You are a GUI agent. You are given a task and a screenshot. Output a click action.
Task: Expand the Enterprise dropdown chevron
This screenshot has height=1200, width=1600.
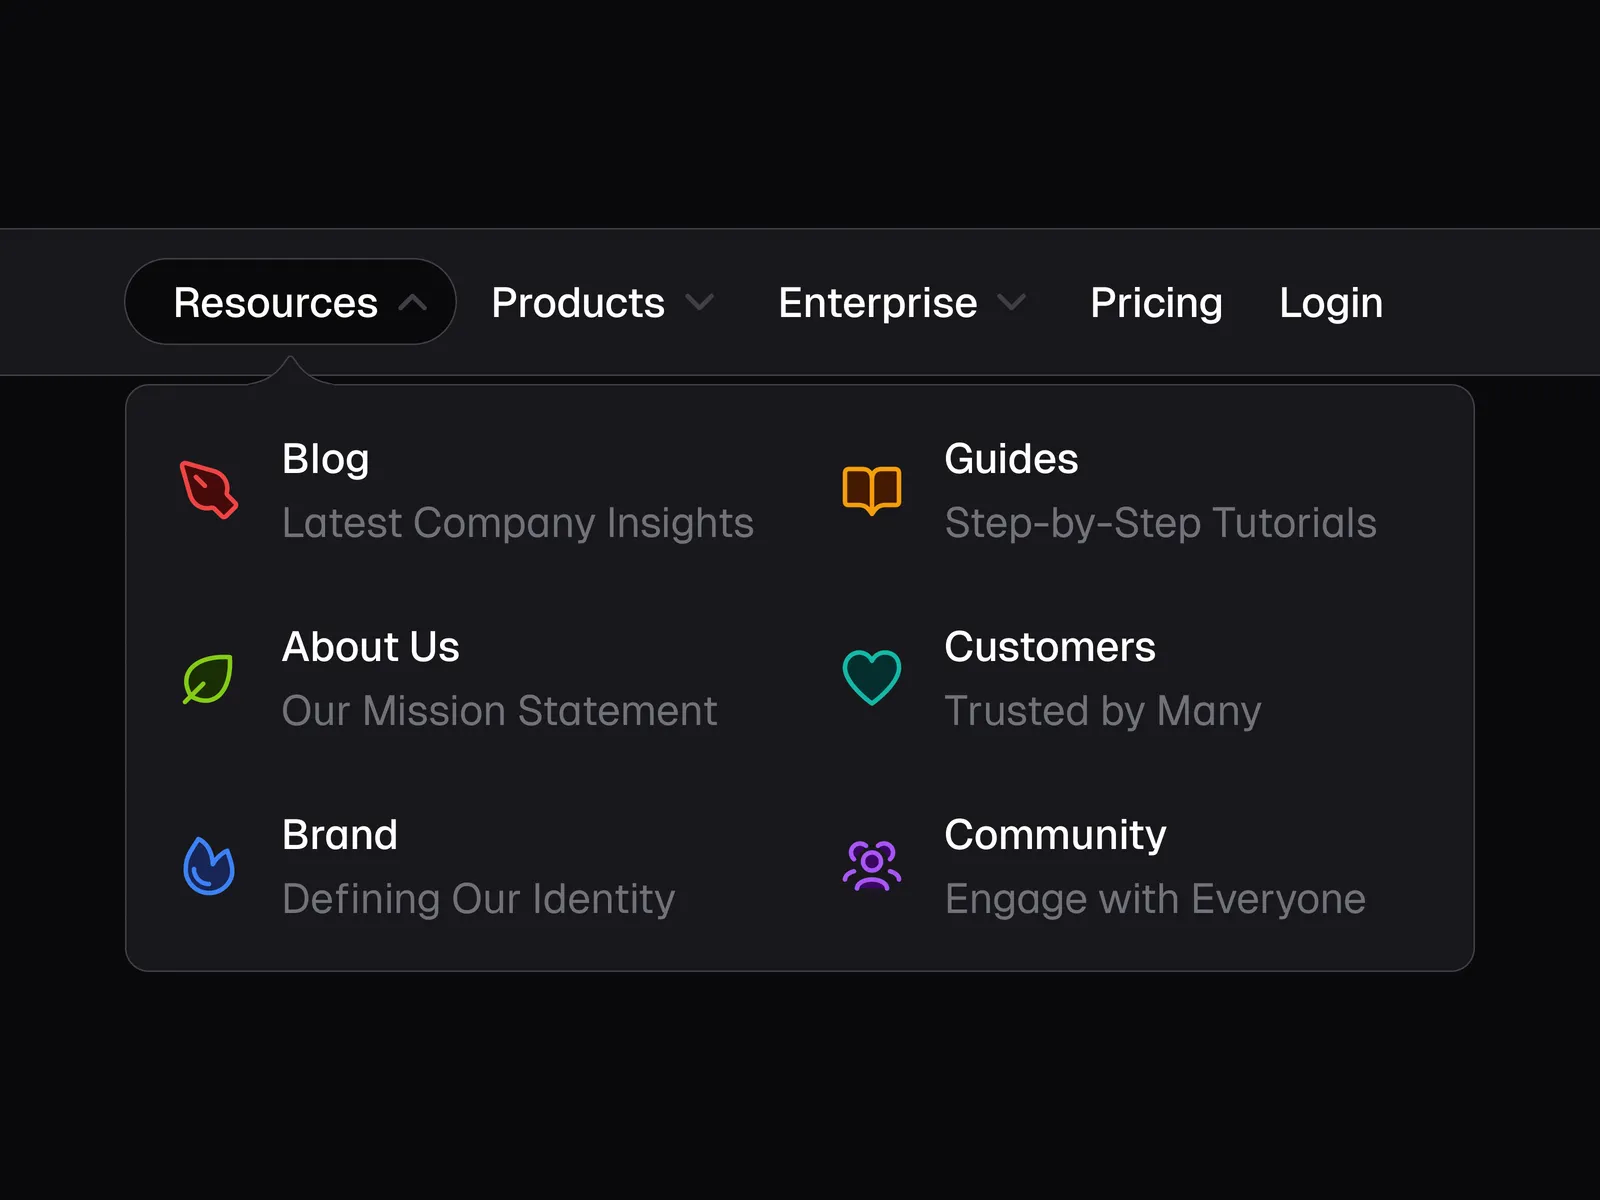(1012, 302)
